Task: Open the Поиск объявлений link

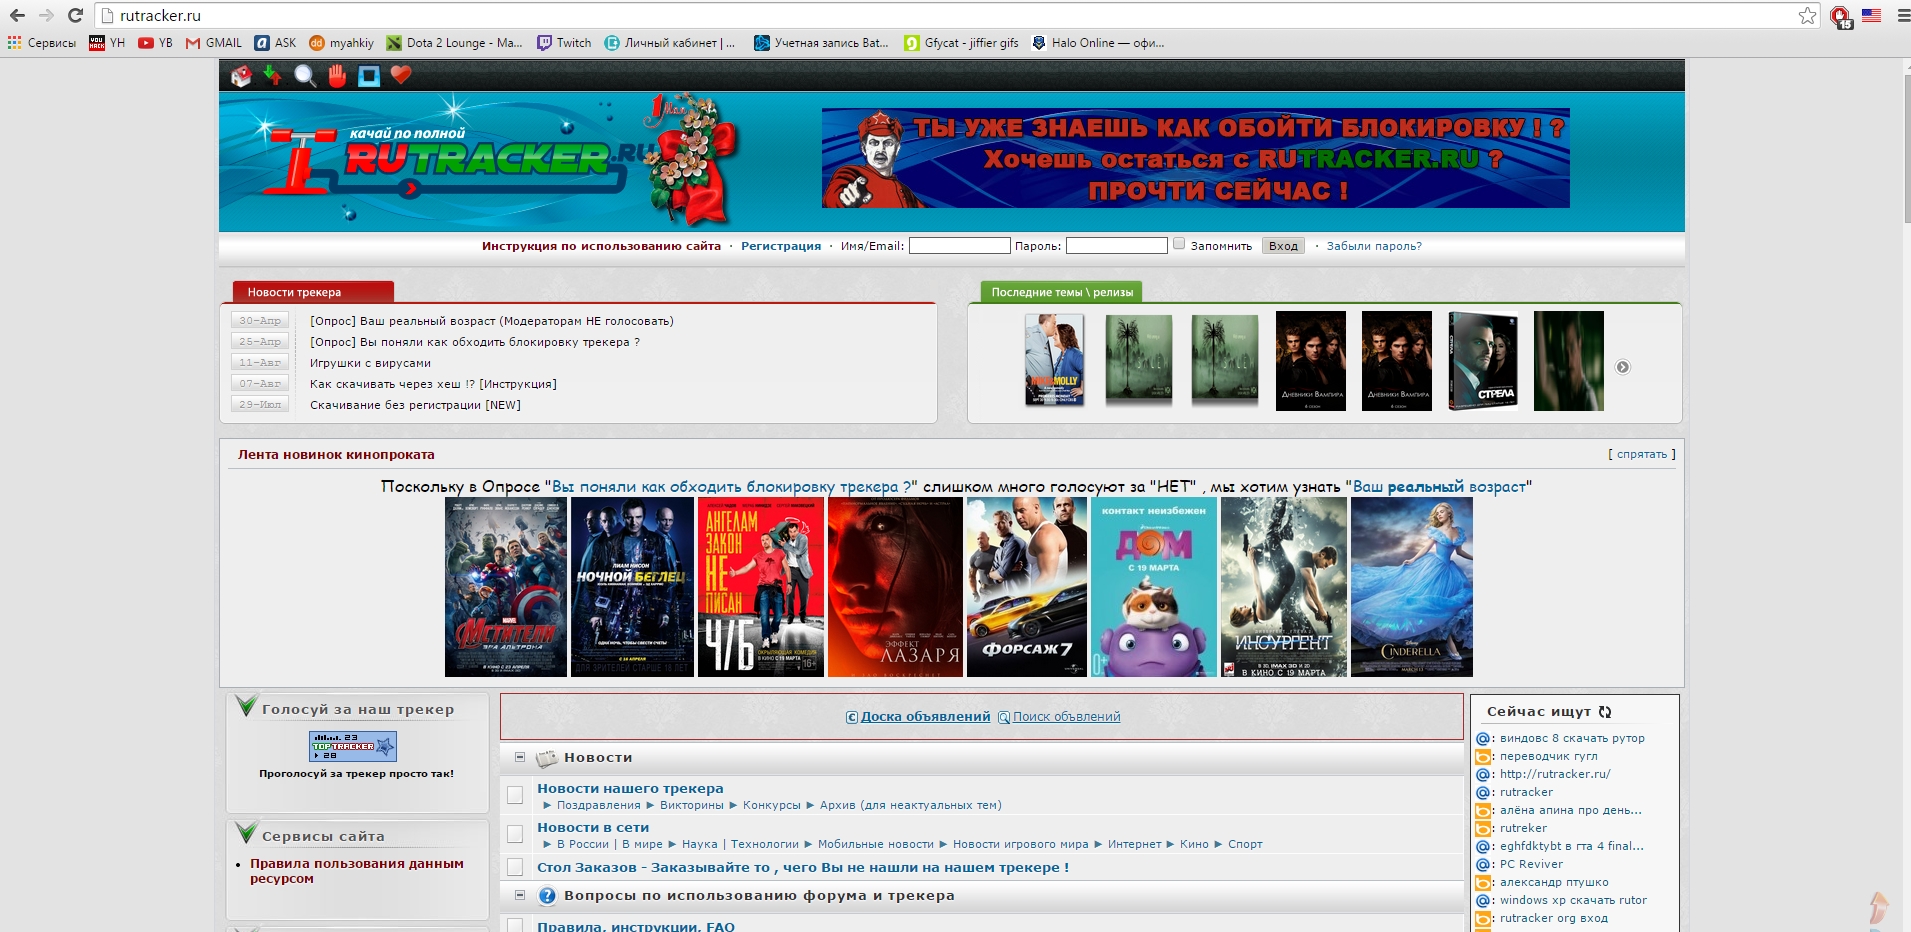Action: [1066, 717]
